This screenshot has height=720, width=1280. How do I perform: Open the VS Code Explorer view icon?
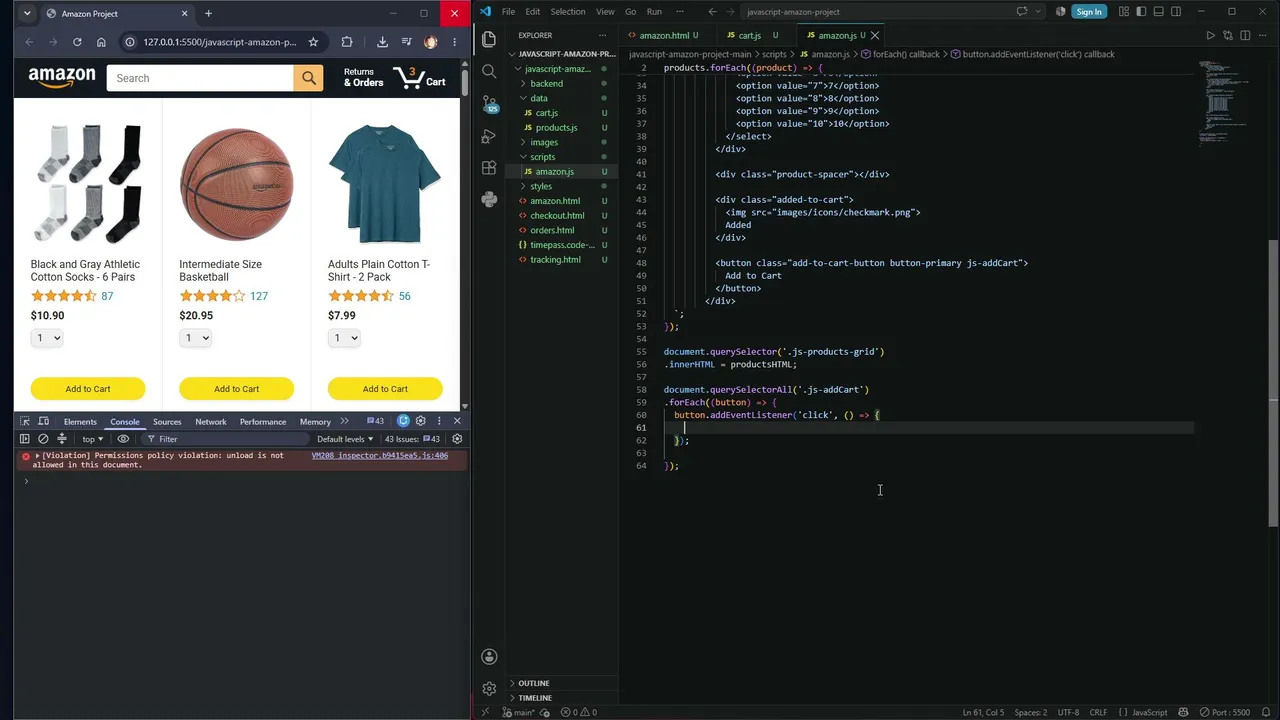489,39
